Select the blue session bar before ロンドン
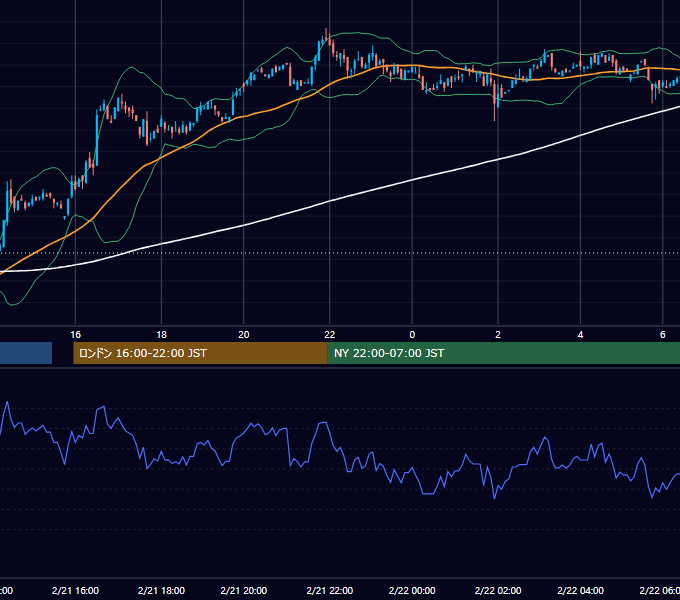The height and width of the screenshot is (600, 680). [26, 353]
